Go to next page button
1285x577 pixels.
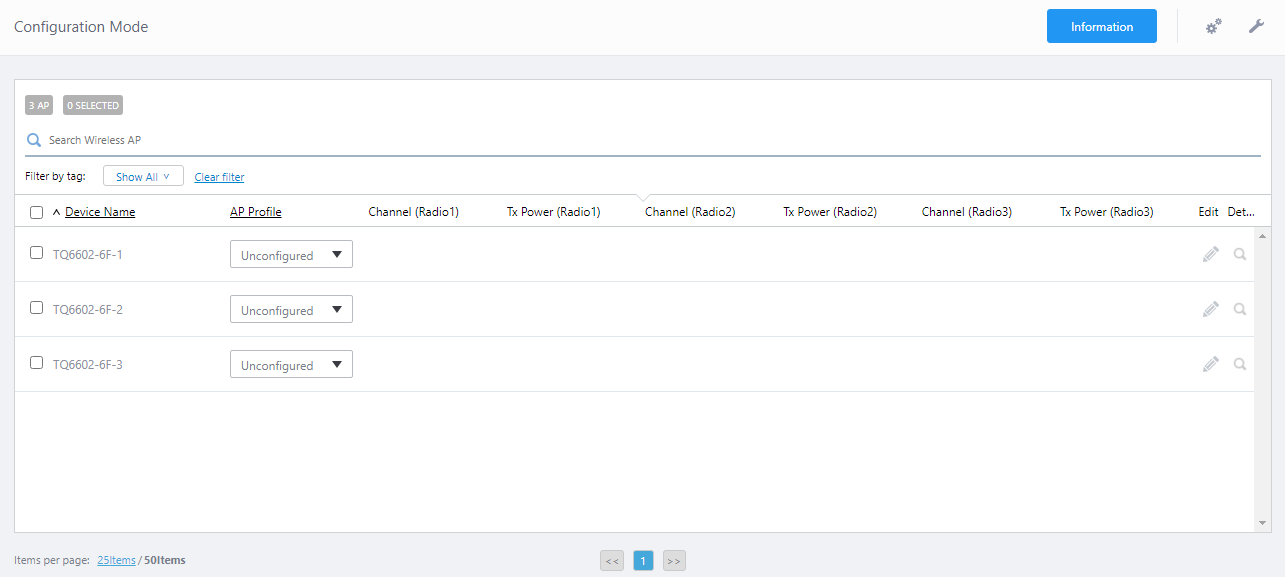point(674,561)
